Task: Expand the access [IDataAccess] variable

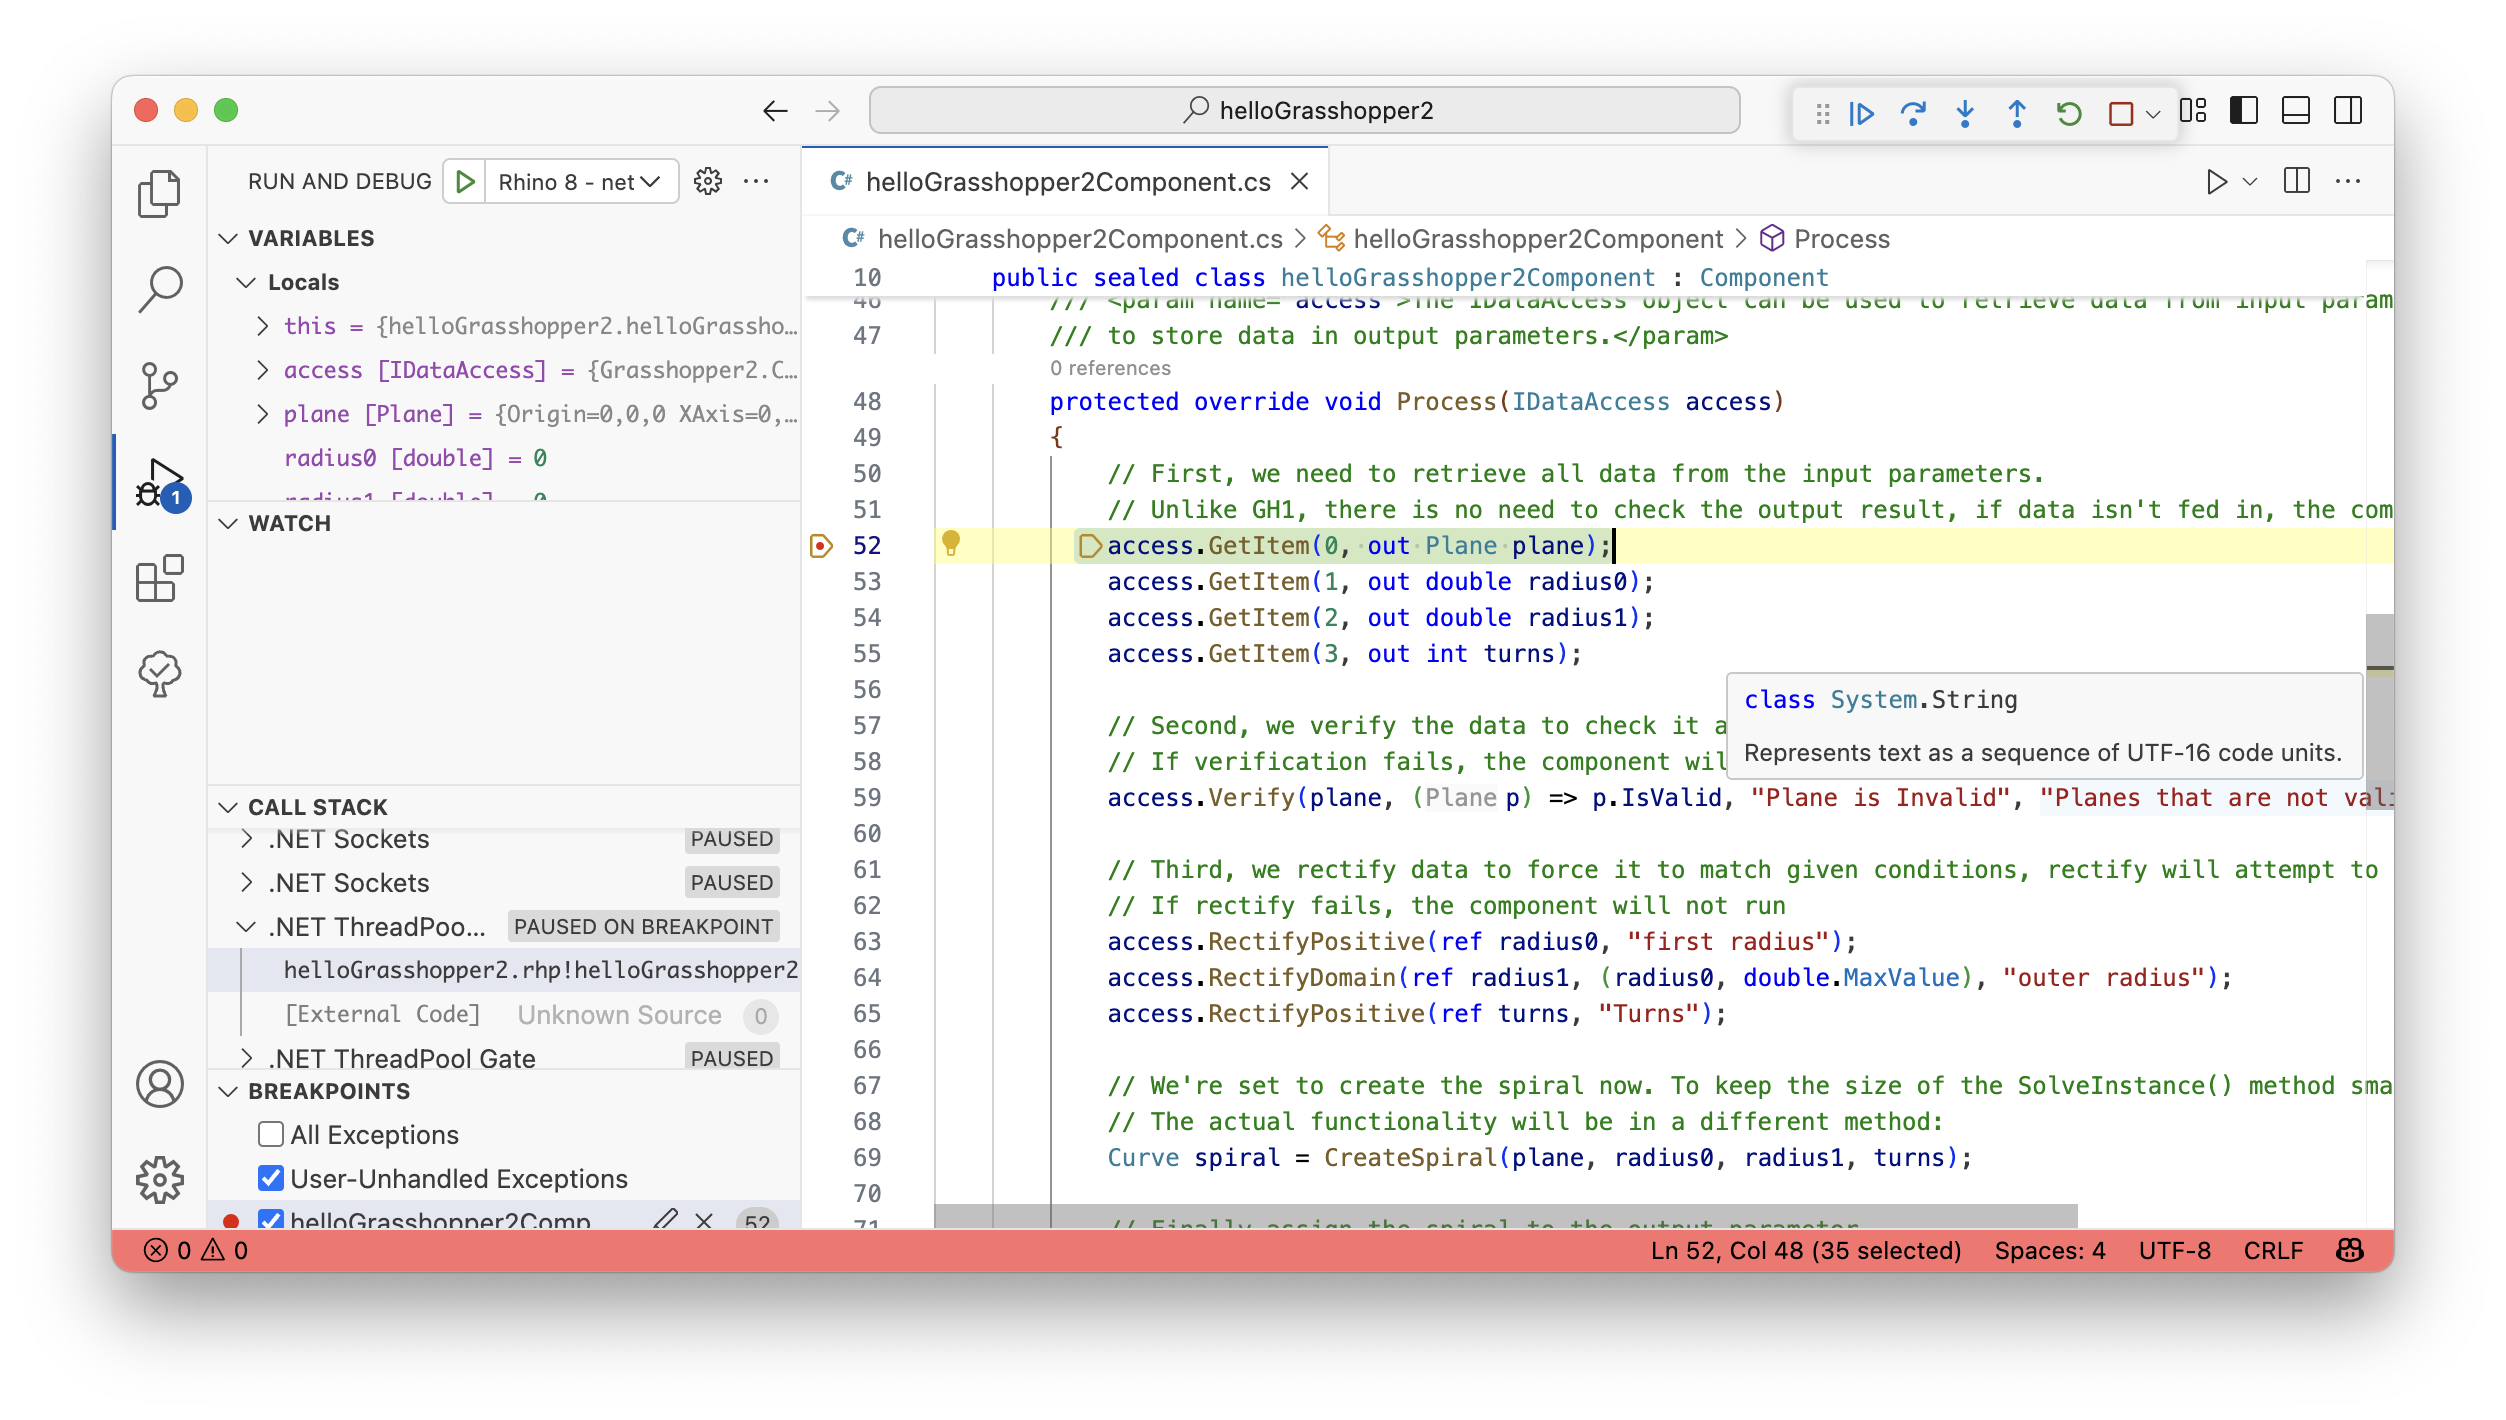Action: 262,370
